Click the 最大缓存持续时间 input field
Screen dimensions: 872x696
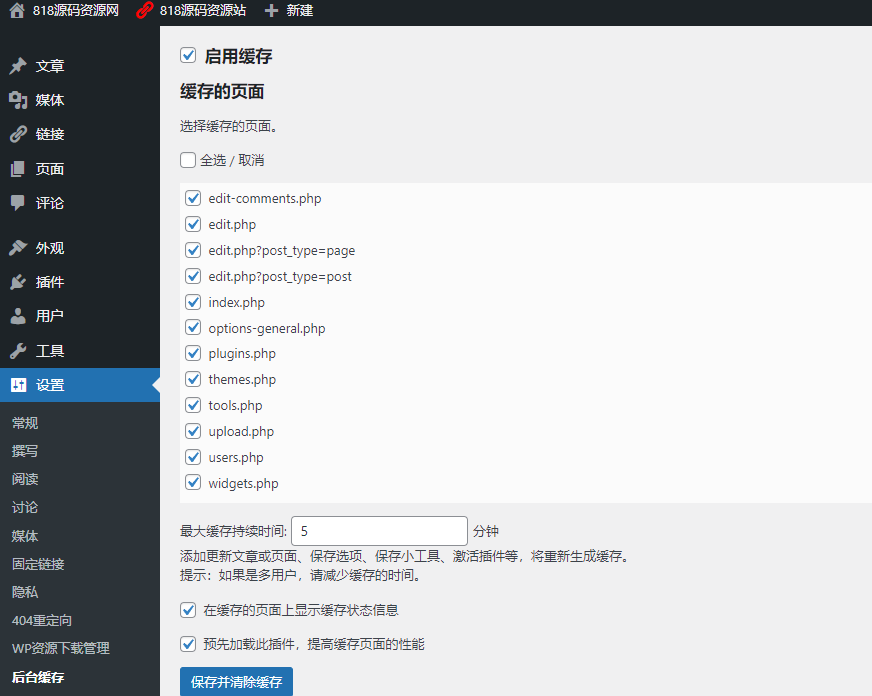point(379,531)
